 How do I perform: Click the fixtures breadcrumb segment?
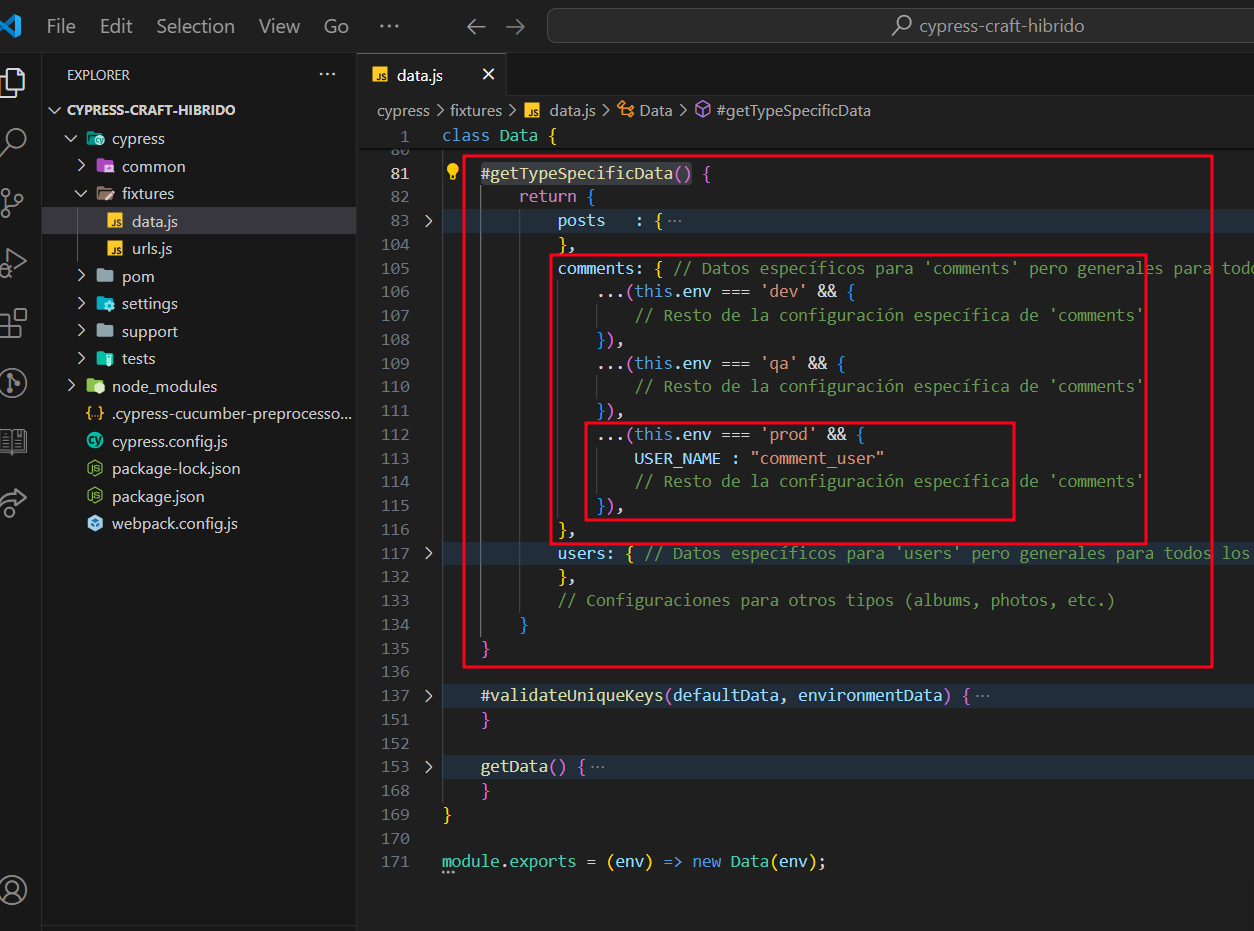click(x=476, y=111)
